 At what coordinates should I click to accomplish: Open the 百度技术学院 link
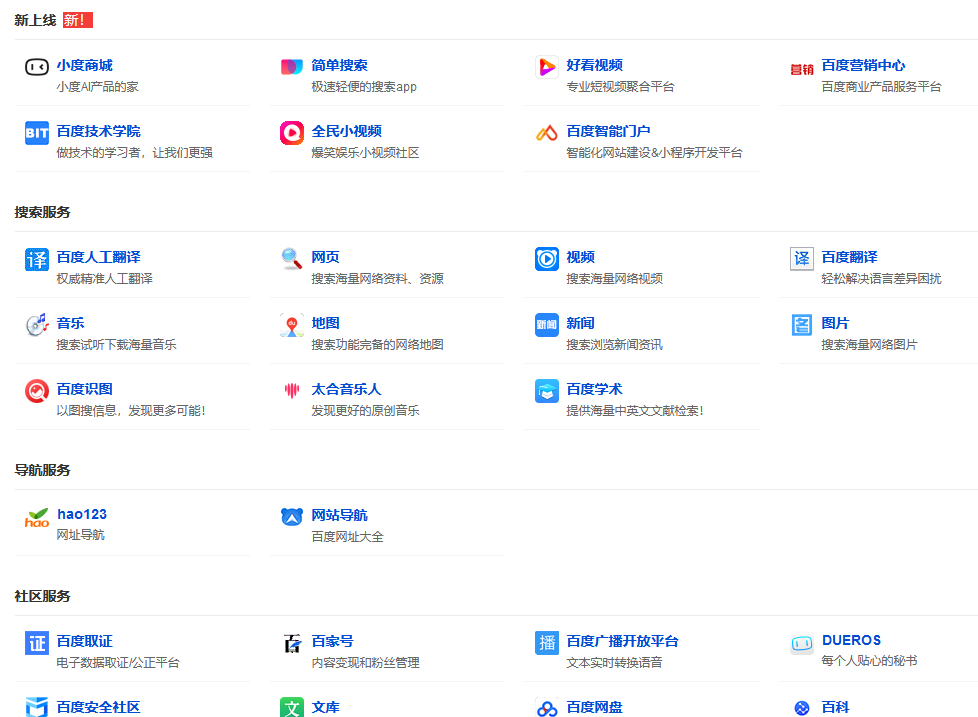99,132
